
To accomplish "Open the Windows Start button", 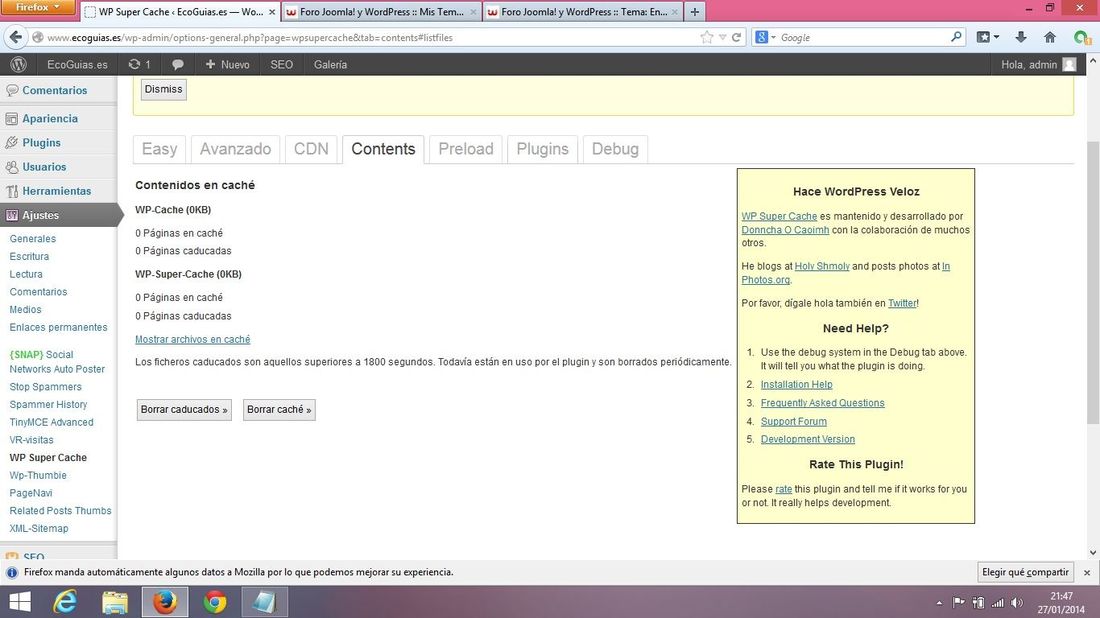I will click(x=20, y=602).
